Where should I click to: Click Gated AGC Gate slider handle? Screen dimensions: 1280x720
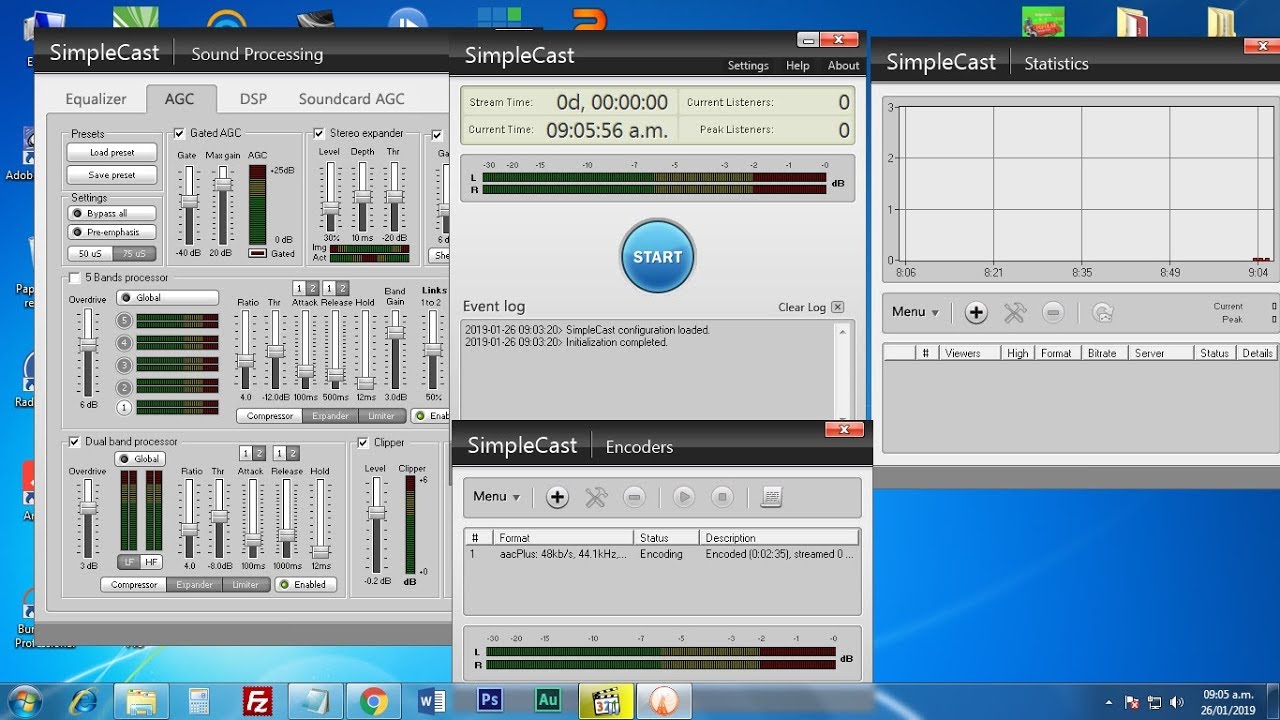click(189, 201)
